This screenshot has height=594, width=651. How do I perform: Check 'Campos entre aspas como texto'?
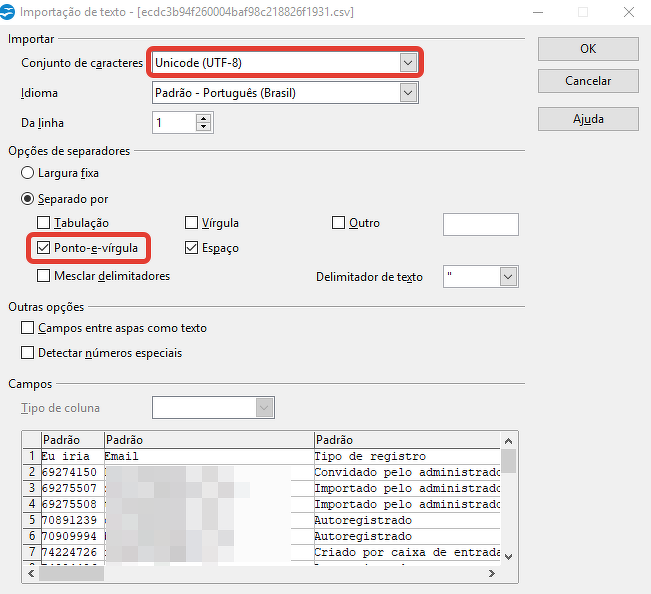click(28, 328)
